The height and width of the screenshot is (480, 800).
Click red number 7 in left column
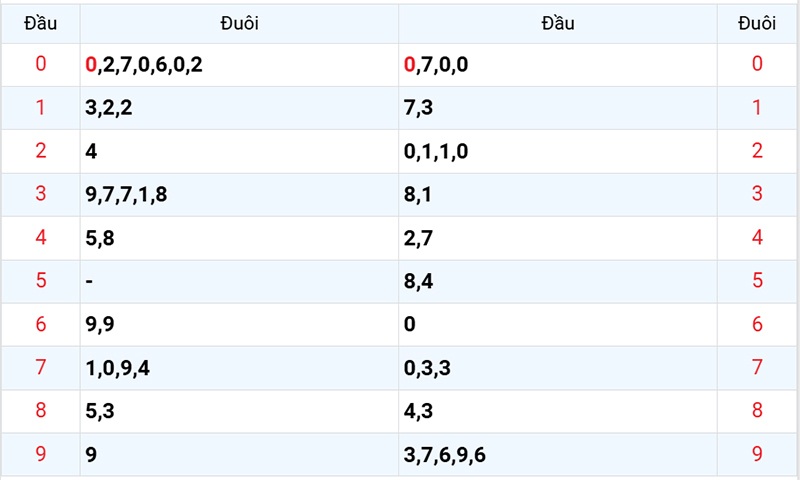(41, 367)
